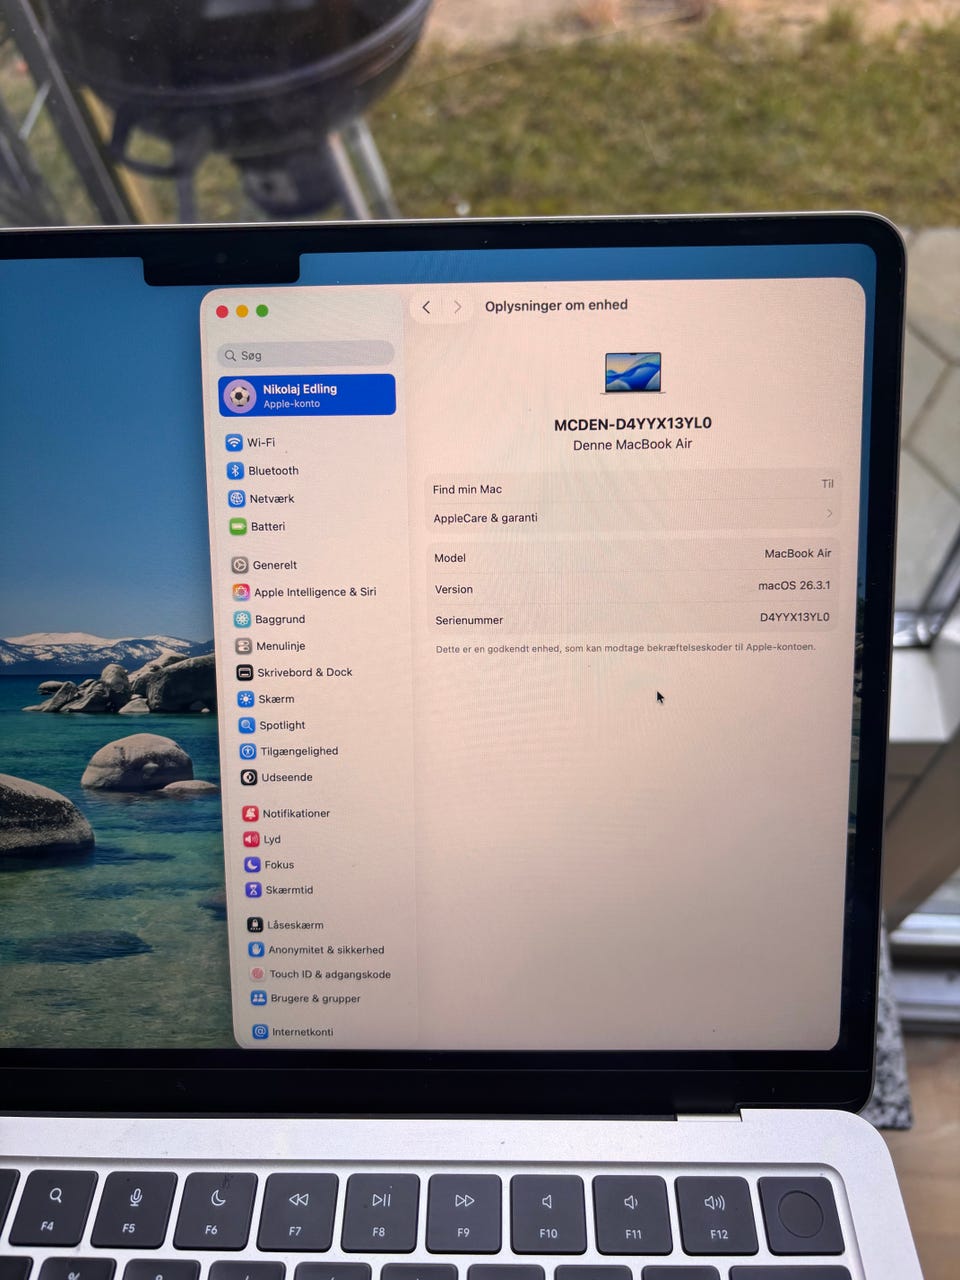
Task: Click the Notifikationer label in sidebar
Action: coord(296,813)
